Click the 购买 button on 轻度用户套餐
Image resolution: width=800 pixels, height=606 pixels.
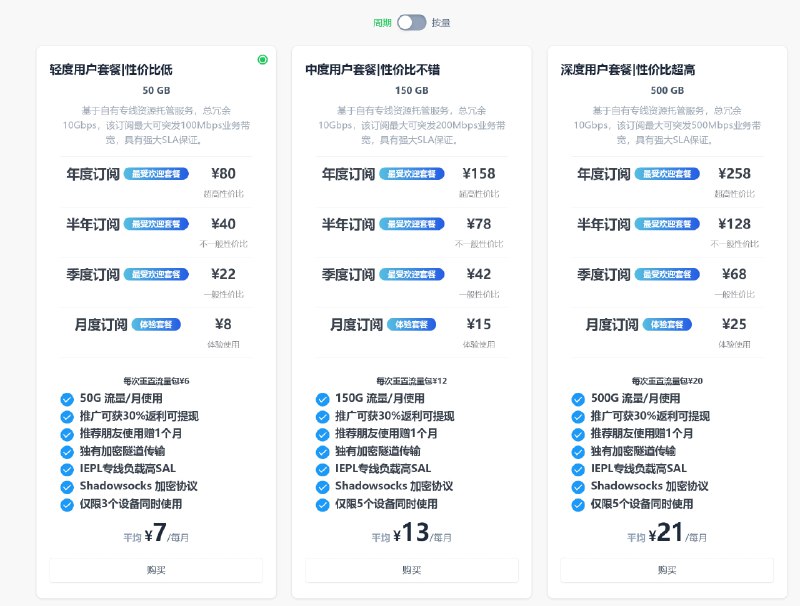156,570
